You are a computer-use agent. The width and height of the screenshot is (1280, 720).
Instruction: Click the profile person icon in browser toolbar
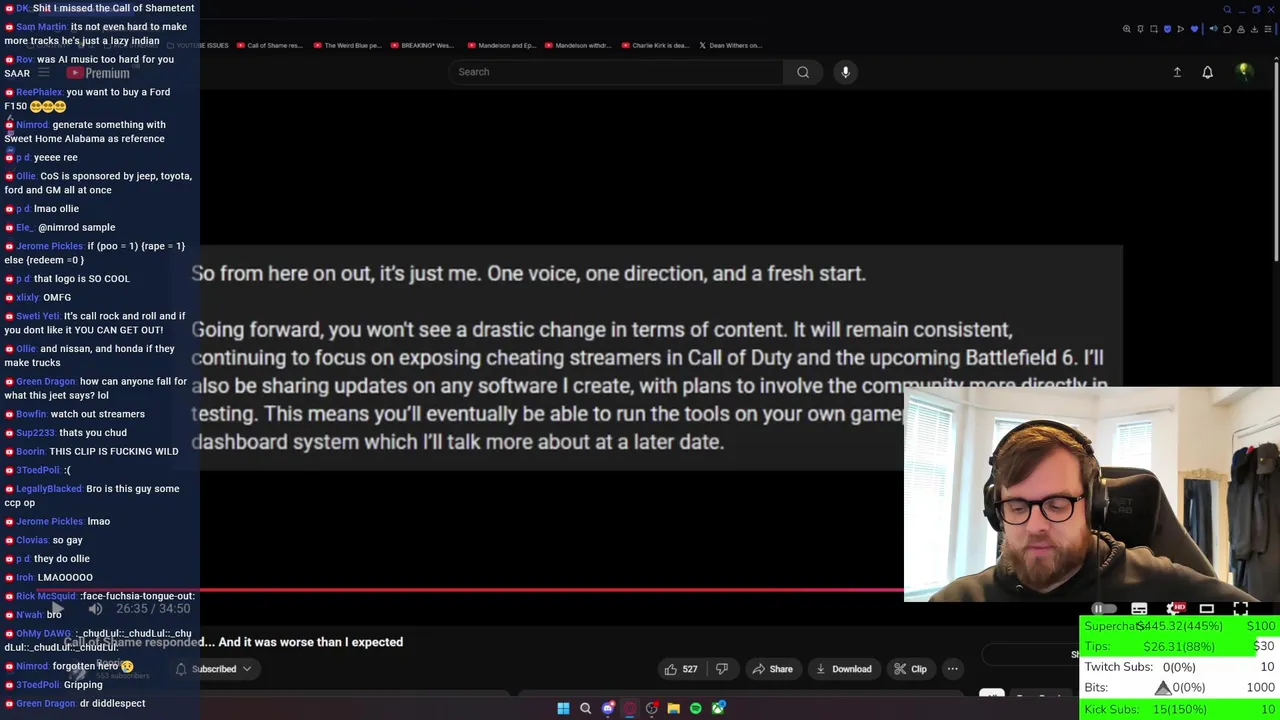(x=1241, y=29)
